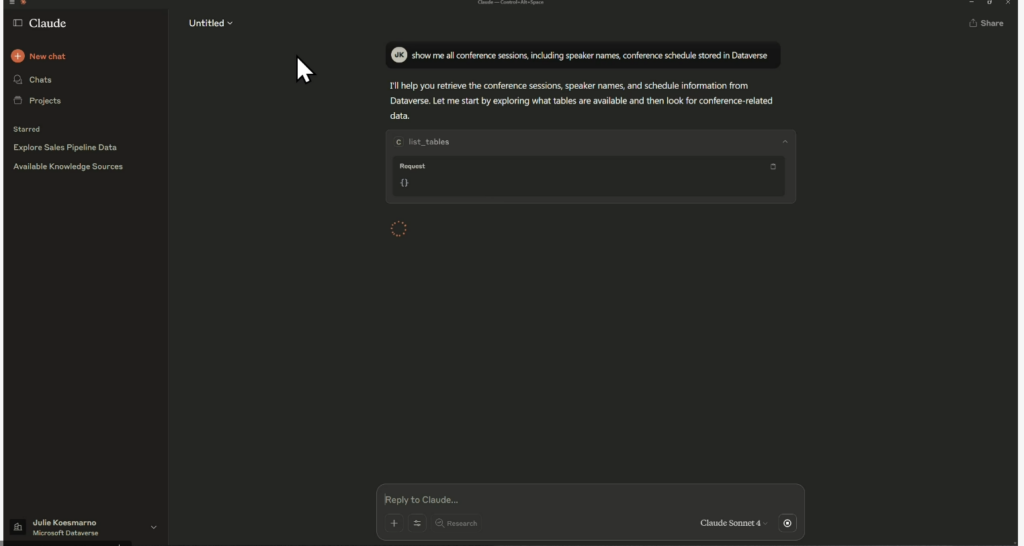Collapse the sidebar with the panel icon

tap(18, 23)
